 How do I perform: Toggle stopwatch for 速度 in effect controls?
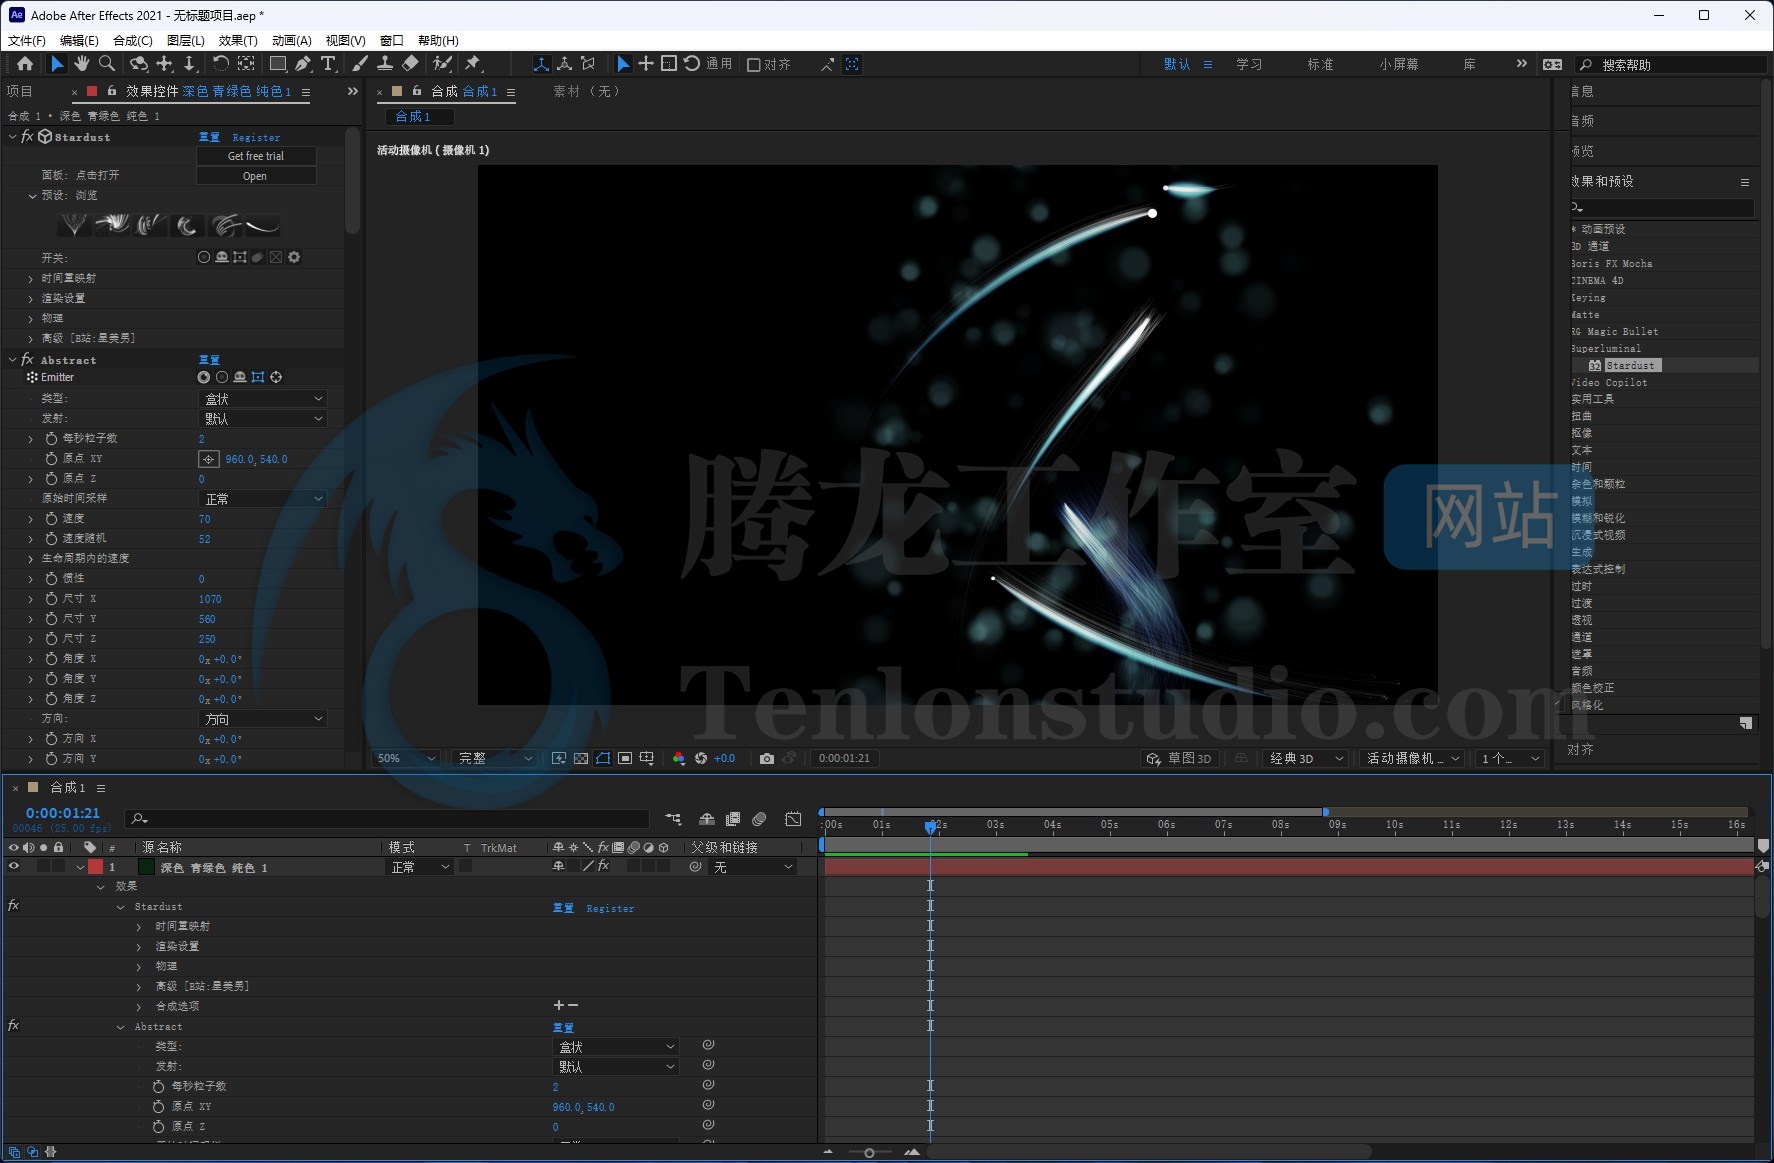tap(51, 518)
